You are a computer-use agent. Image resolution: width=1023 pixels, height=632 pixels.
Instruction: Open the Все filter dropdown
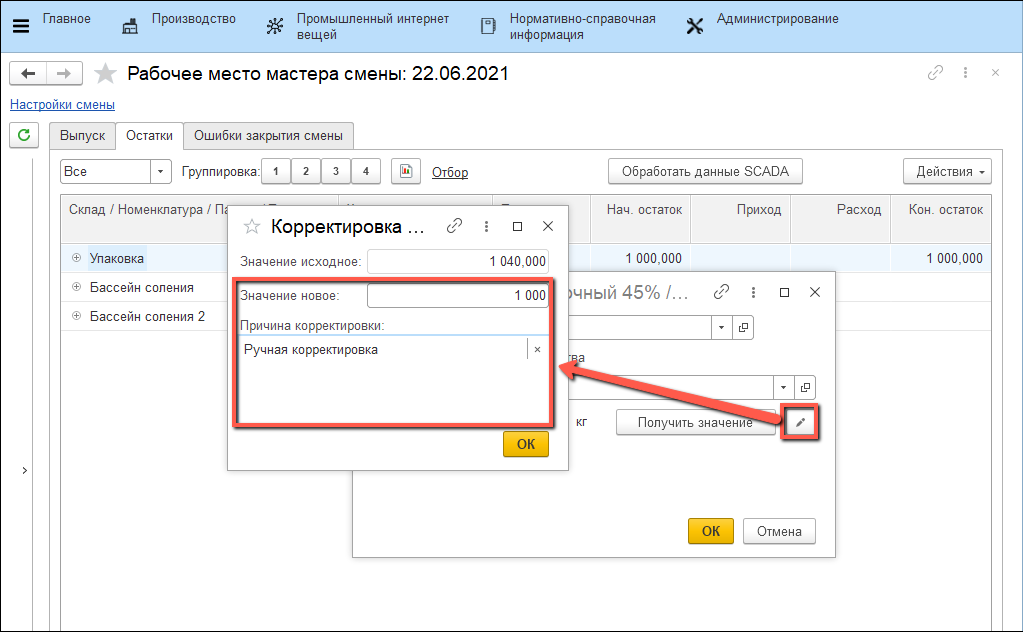pos(161,171)
